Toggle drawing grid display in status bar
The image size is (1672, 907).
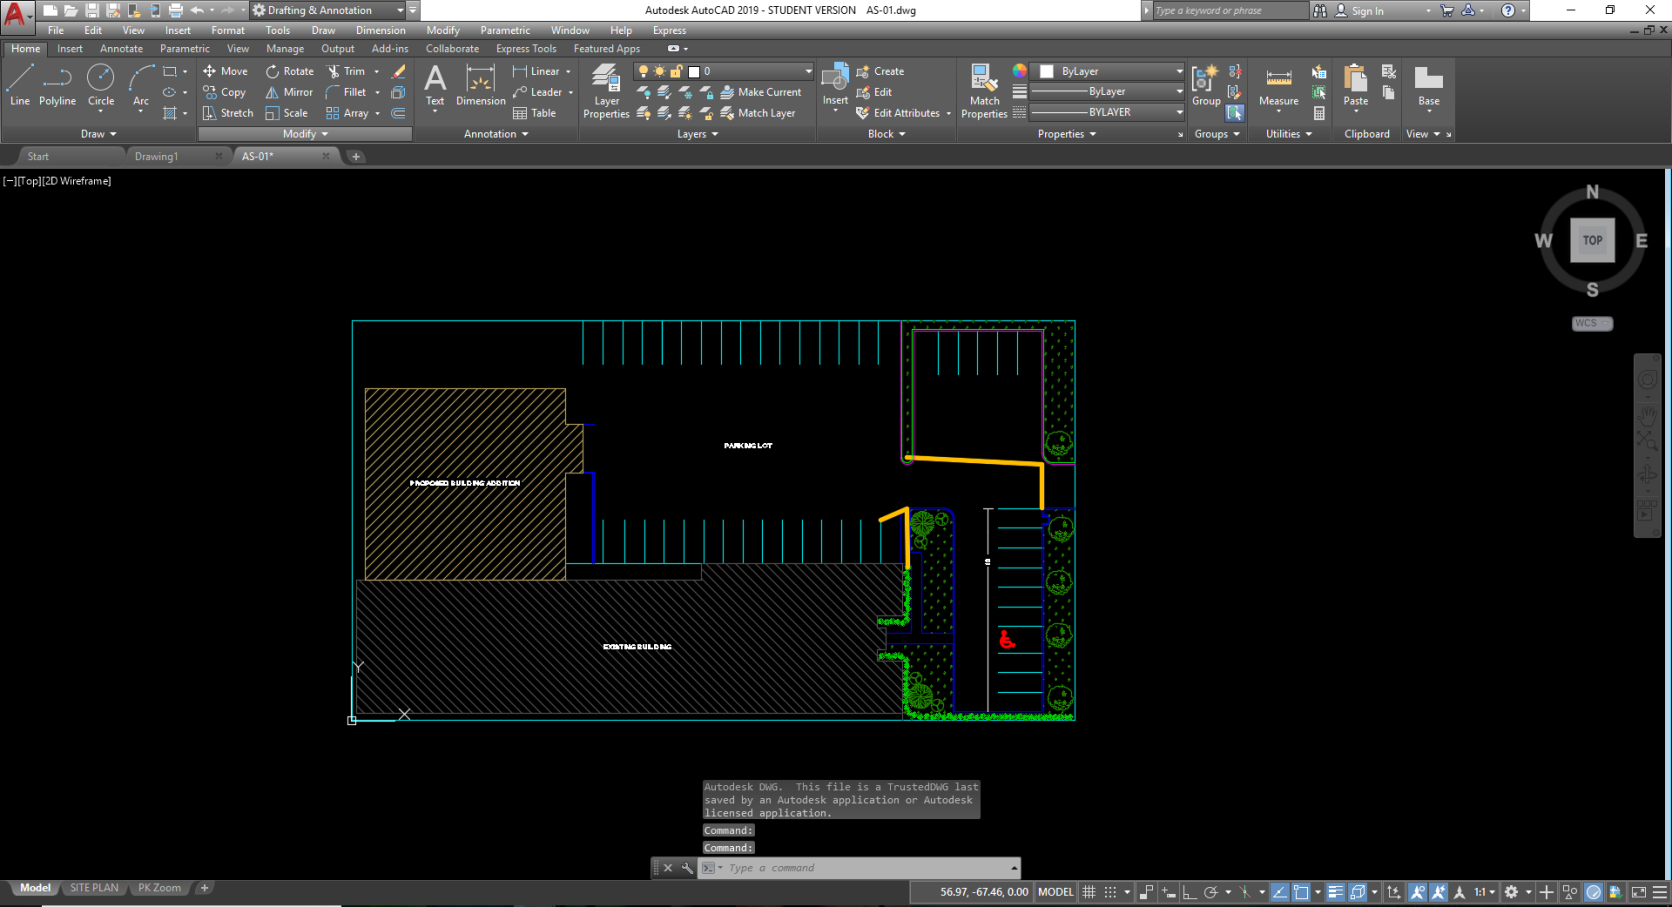(x=1089, y=892)
